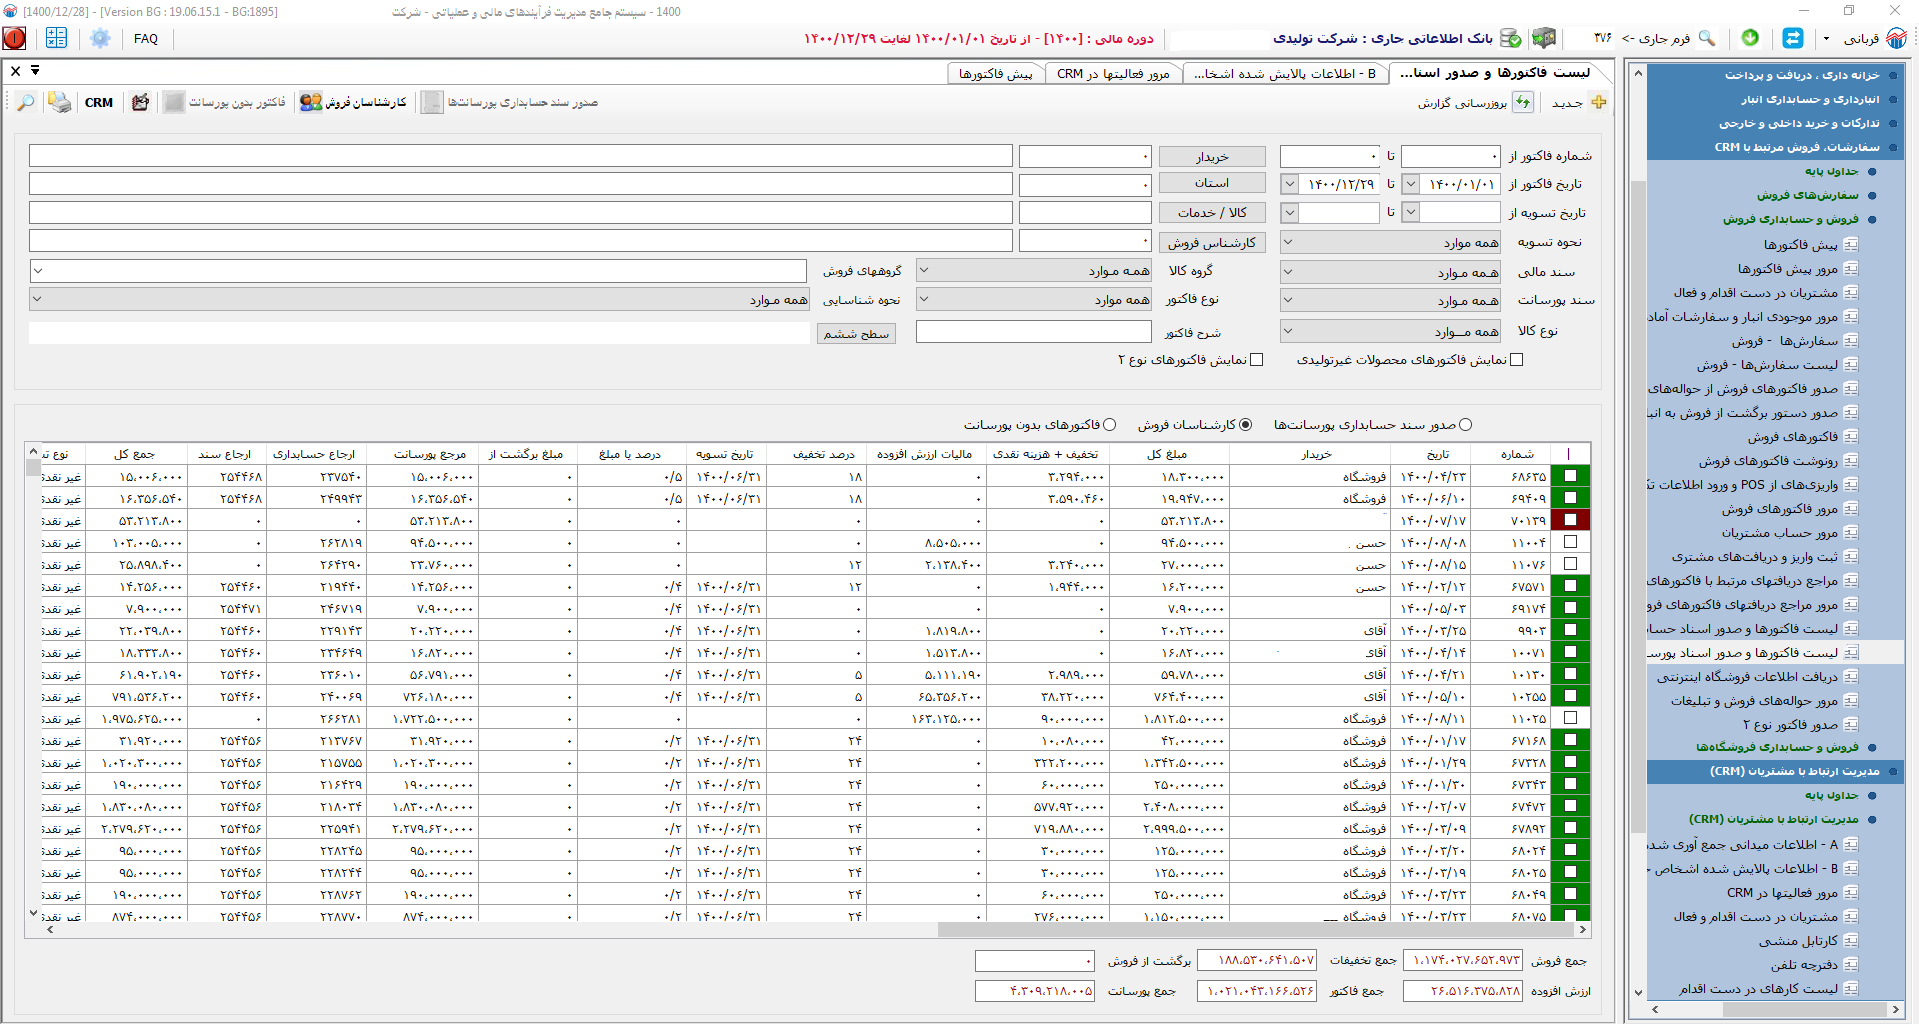Open 'گروه کالا' dropdown
Screen dimensions: 1919x1024
1034,271
